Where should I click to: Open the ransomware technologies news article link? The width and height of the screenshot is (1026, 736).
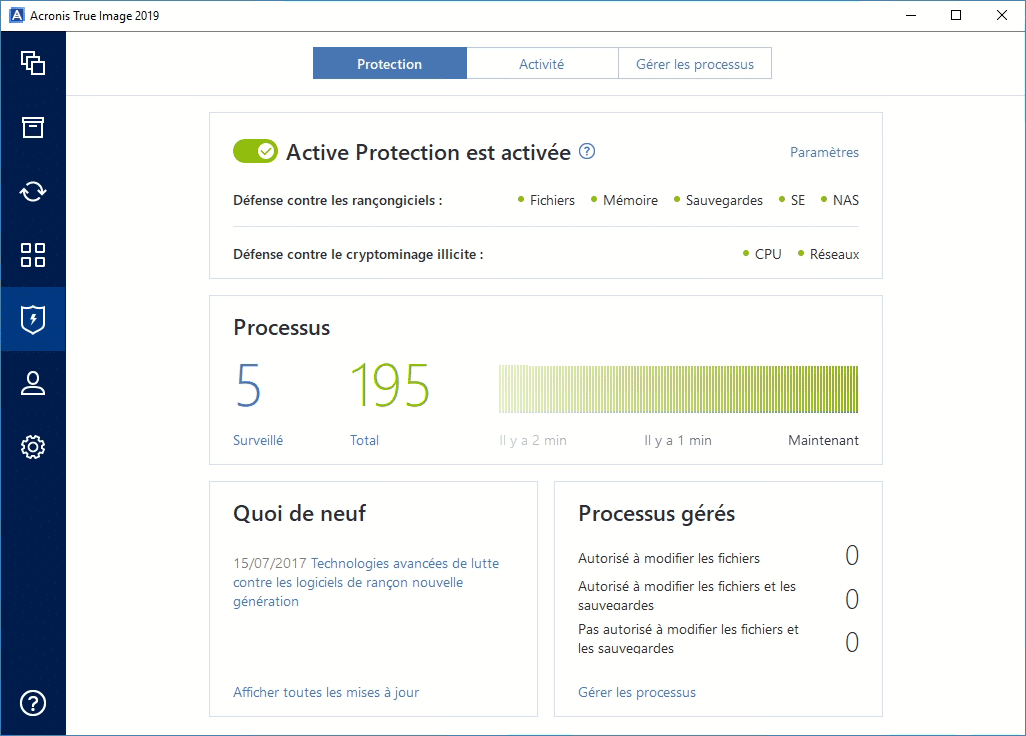(x=366, y=582)
